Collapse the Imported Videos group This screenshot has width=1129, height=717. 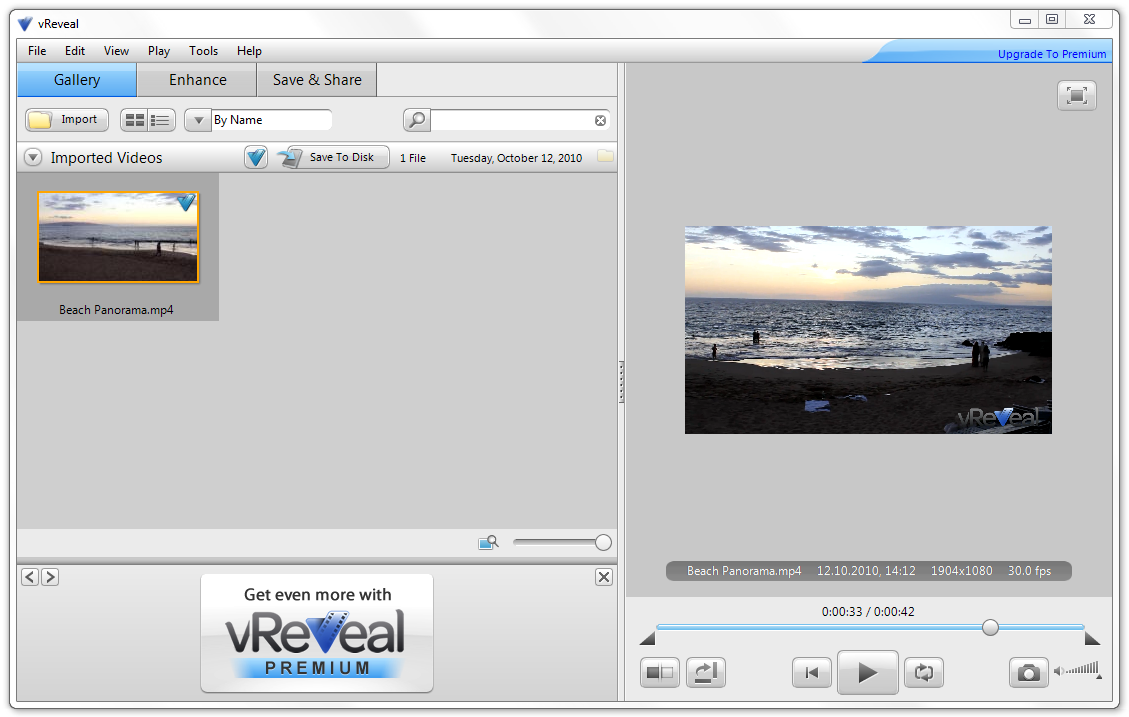coord(33,157)
